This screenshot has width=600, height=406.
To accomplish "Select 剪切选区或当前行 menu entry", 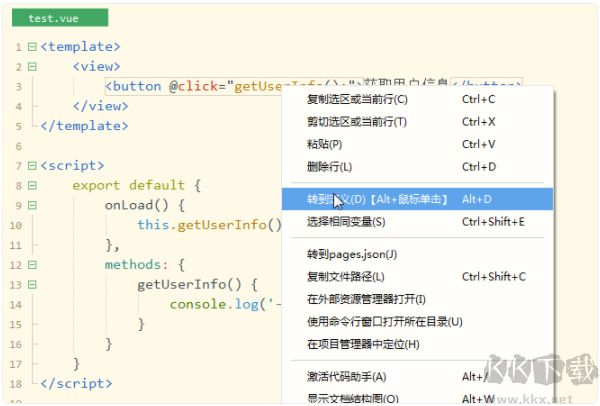I will click(x=356, y=122).
